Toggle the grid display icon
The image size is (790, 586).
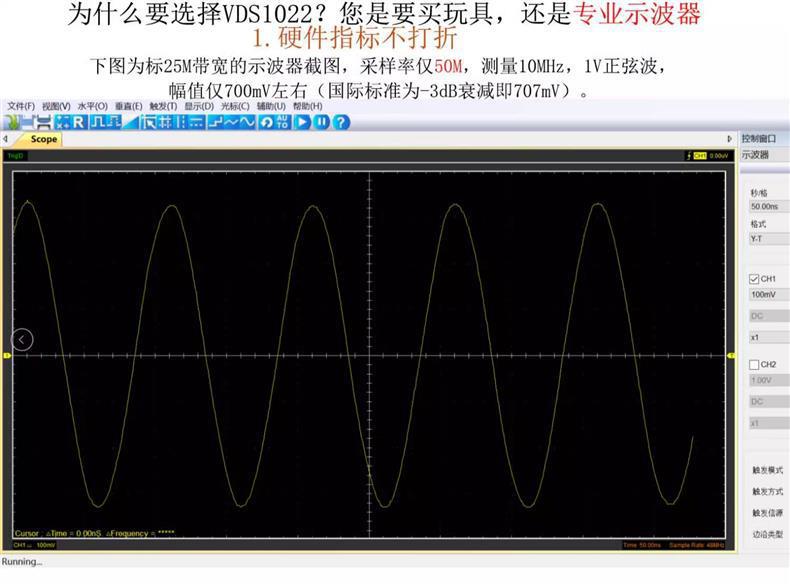(164, 122)
